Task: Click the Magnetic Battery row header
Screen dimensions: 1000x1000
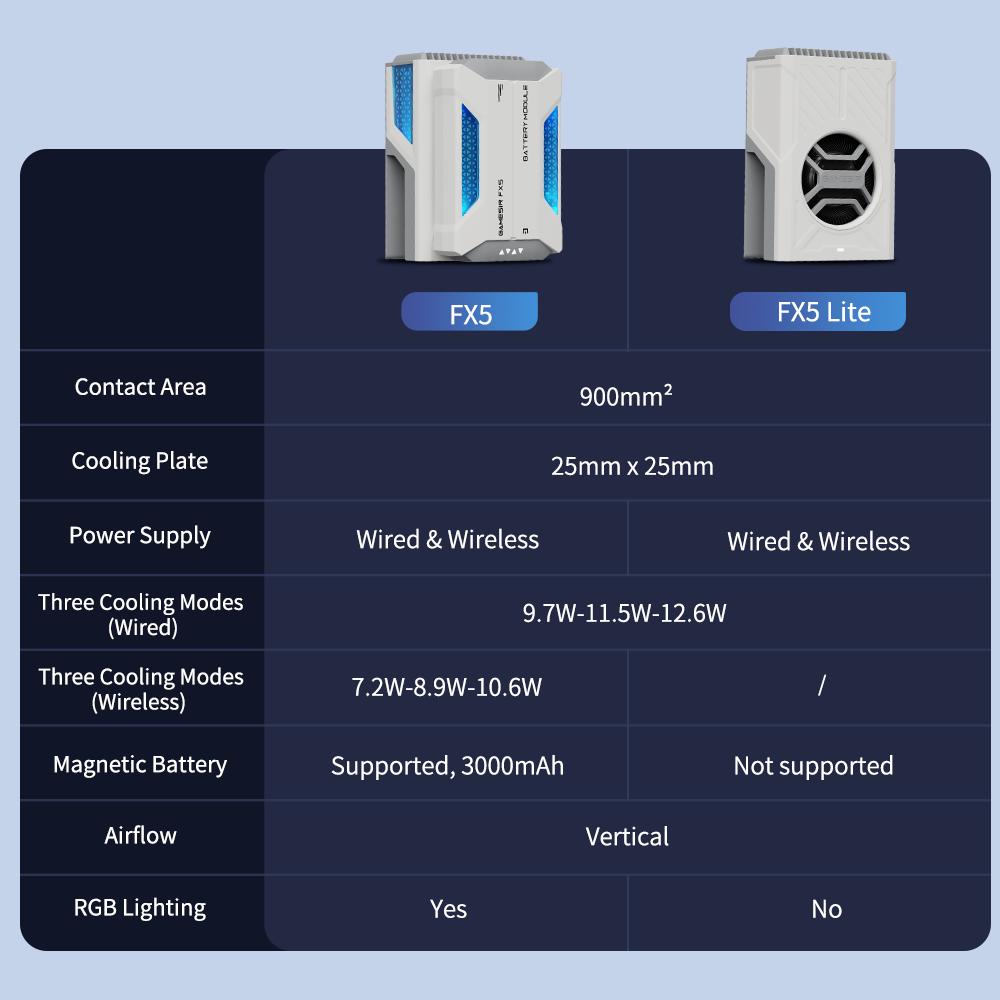Action: (140, 765)
